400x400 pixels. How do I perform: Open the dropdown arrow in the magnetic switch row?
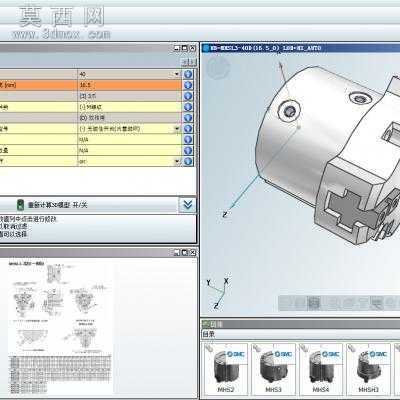click(177, 129)
